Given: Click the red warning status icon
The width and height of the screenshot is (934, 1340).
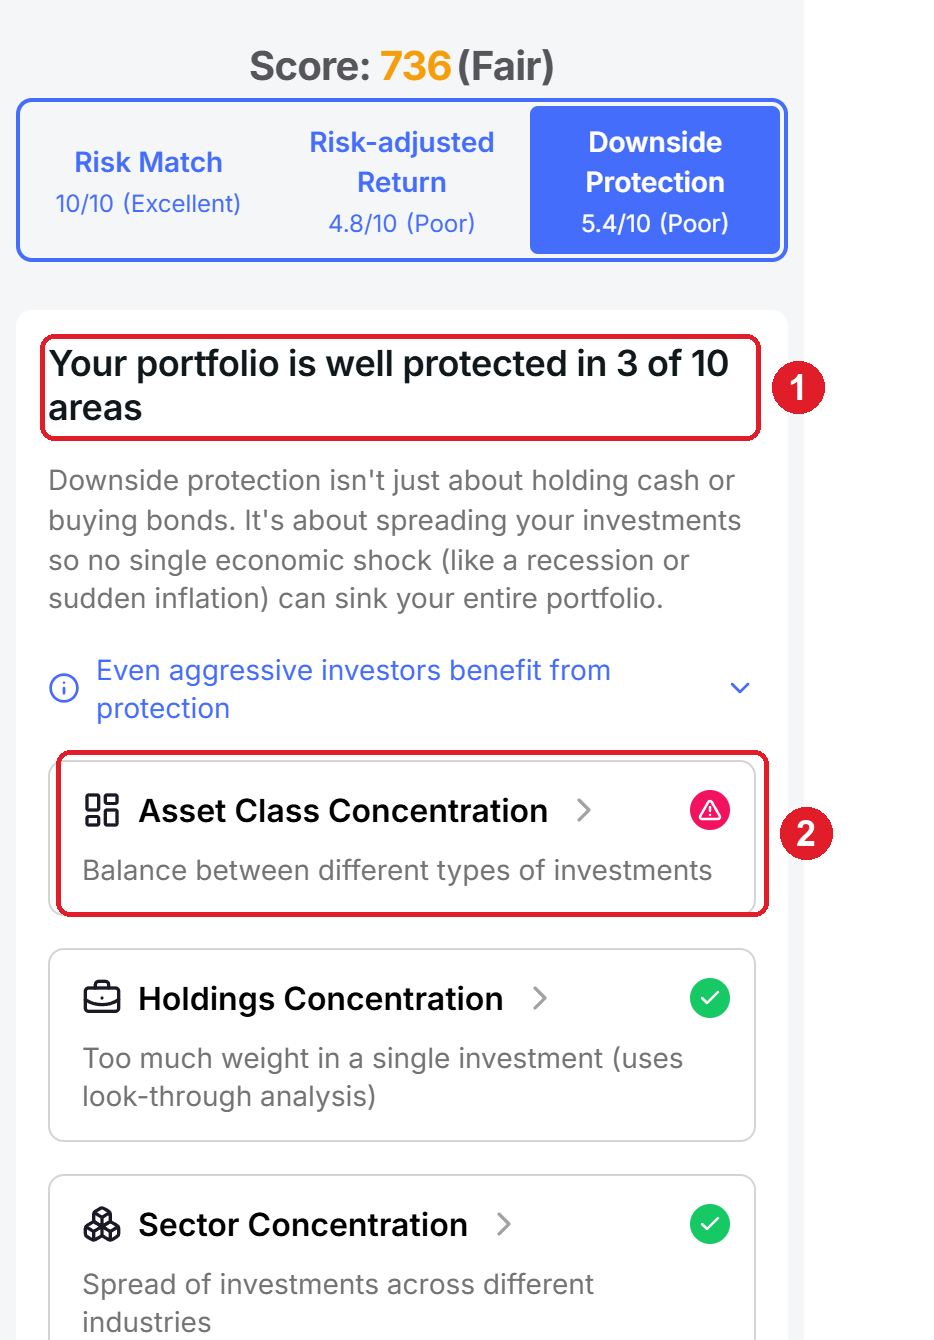Looking at the screenshot, I should pos(710,810).
